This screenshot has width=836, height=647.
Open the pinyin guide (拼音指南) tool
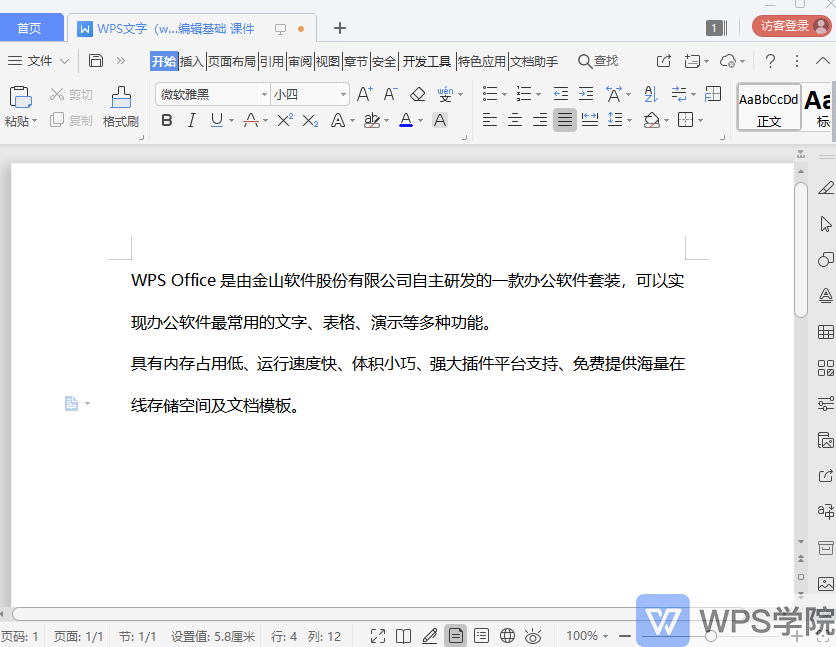coord(447,92)
